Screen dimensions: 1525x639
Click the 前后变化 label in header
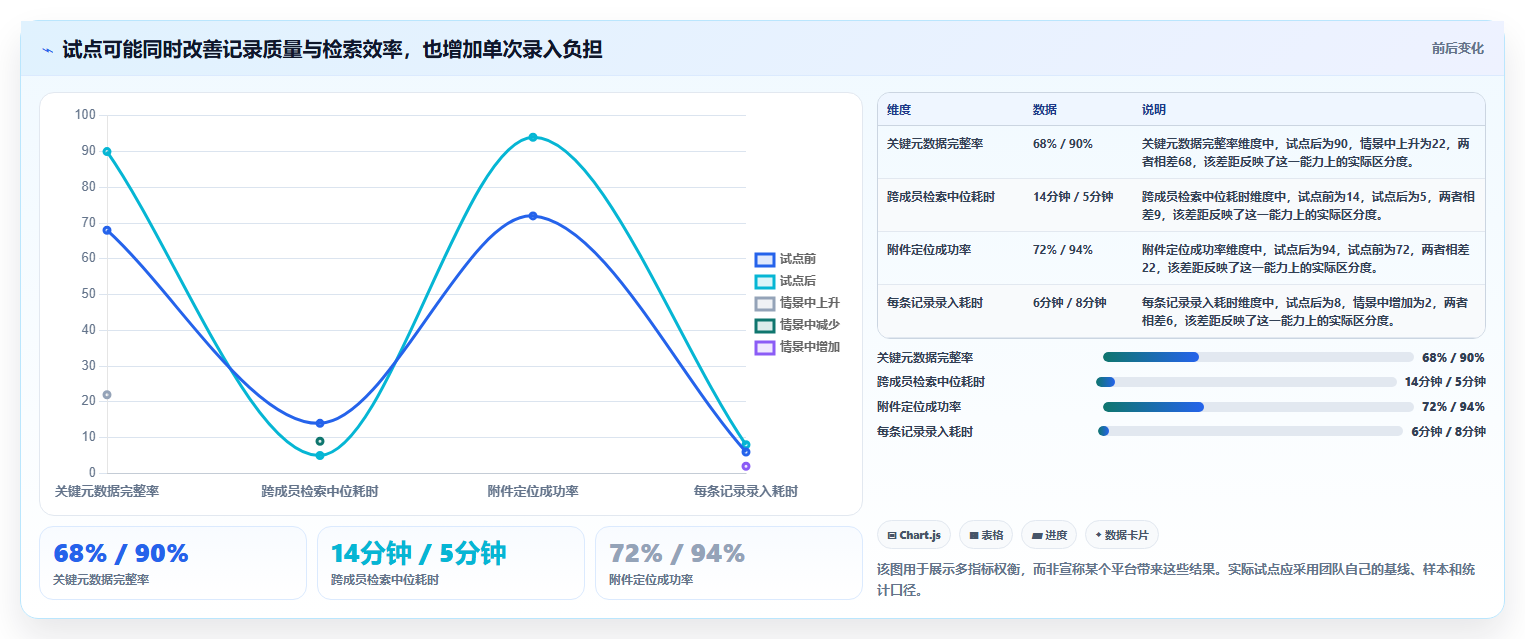[x=1457, y=48]
